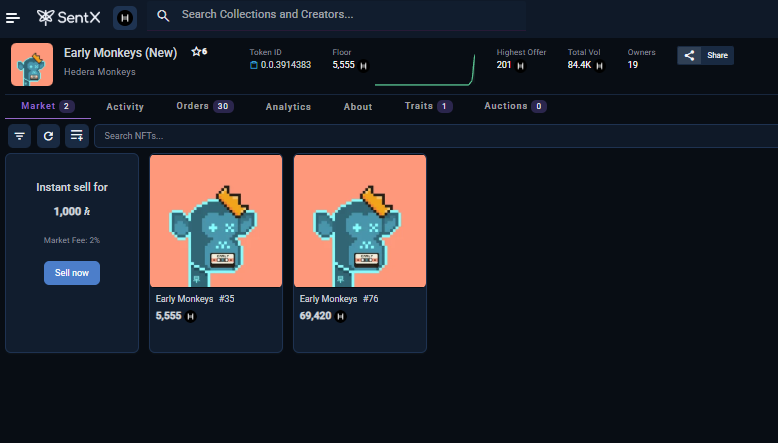
Task: Click the Market Fee: 2% text
Action: (x=72, y=240)
